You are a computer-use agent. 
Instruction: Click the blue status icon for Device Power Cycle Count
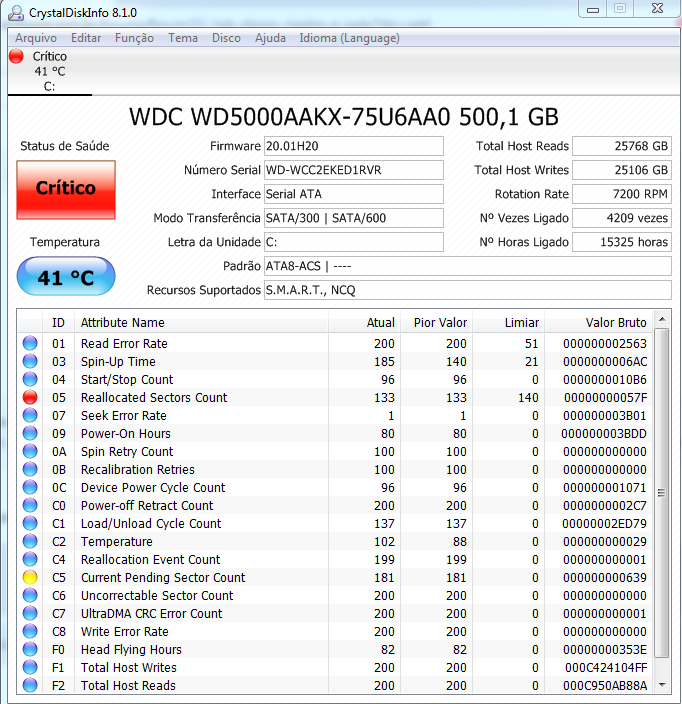pyautogui.click(x=30, y=487)
